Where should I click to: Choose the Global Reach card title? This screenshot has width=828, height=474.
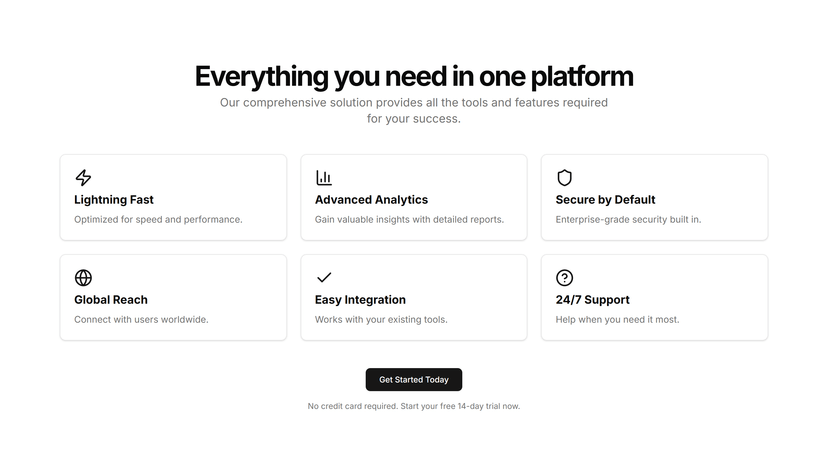(x=111, y=300)
